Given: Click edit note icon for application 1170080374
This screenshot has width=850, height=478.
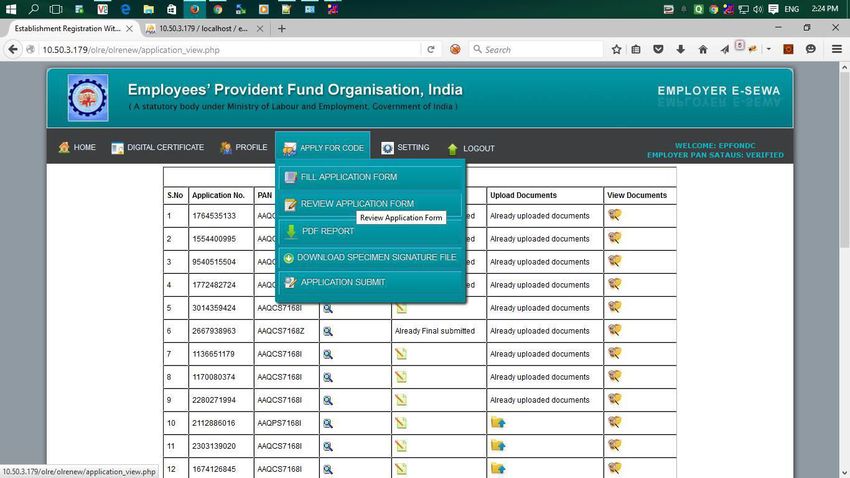Looking at the screenshot, I should pyautogui.click(x=401, y=377).
